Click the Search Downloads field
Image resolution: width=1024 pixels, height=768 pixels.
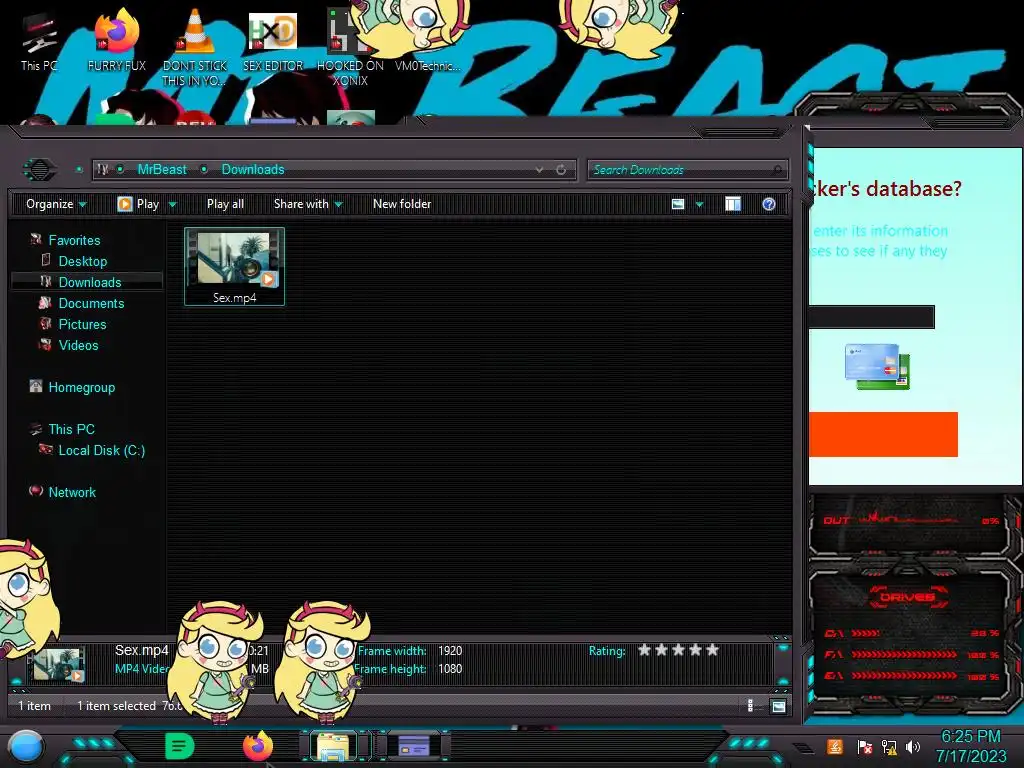pos(687,170)
